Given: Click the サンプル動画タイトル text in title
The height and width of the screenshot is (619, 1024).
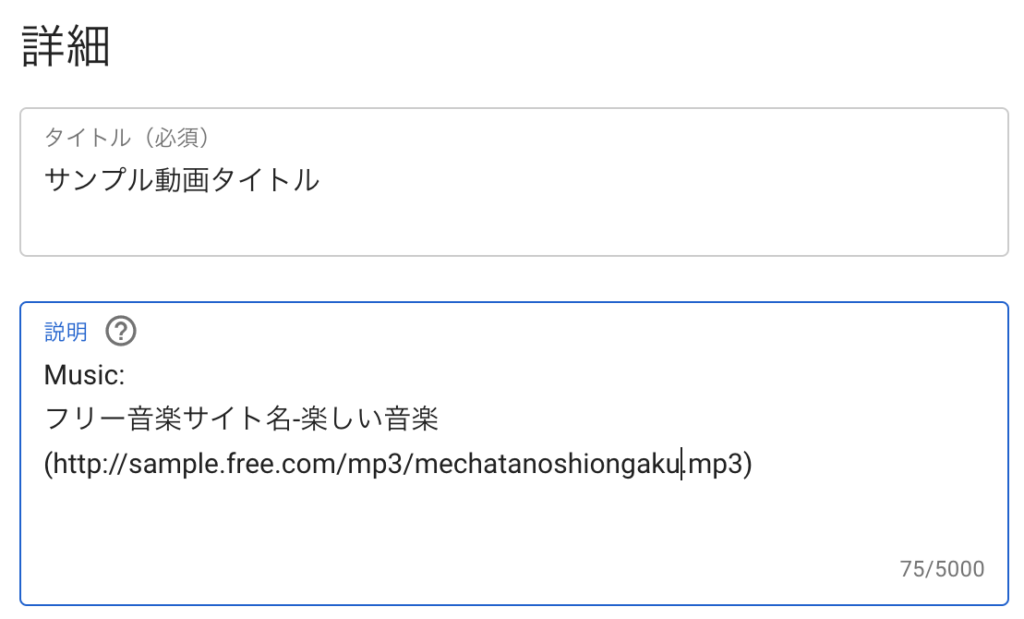Looking at the screenshot, I should pos(182,180).
